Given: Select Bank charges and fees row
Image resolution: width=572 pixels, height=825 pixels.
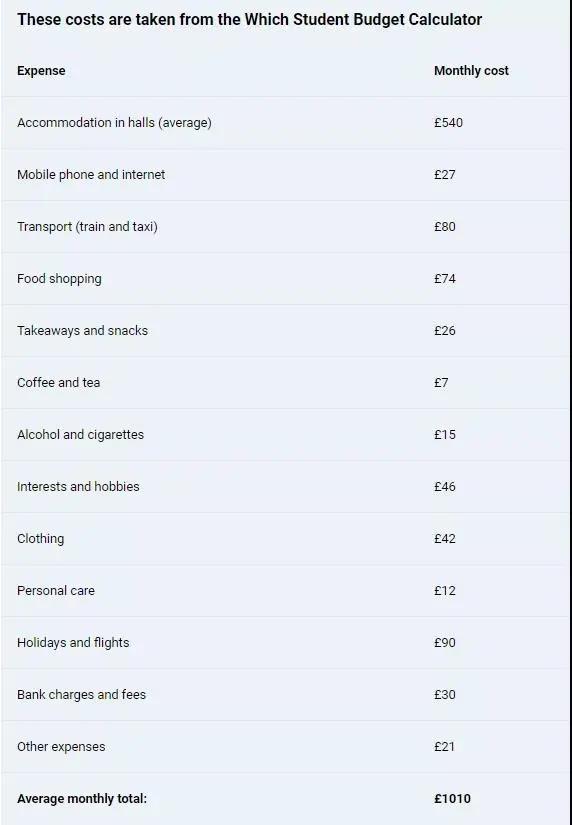Looking at the screenshot, I should (286, 695).
